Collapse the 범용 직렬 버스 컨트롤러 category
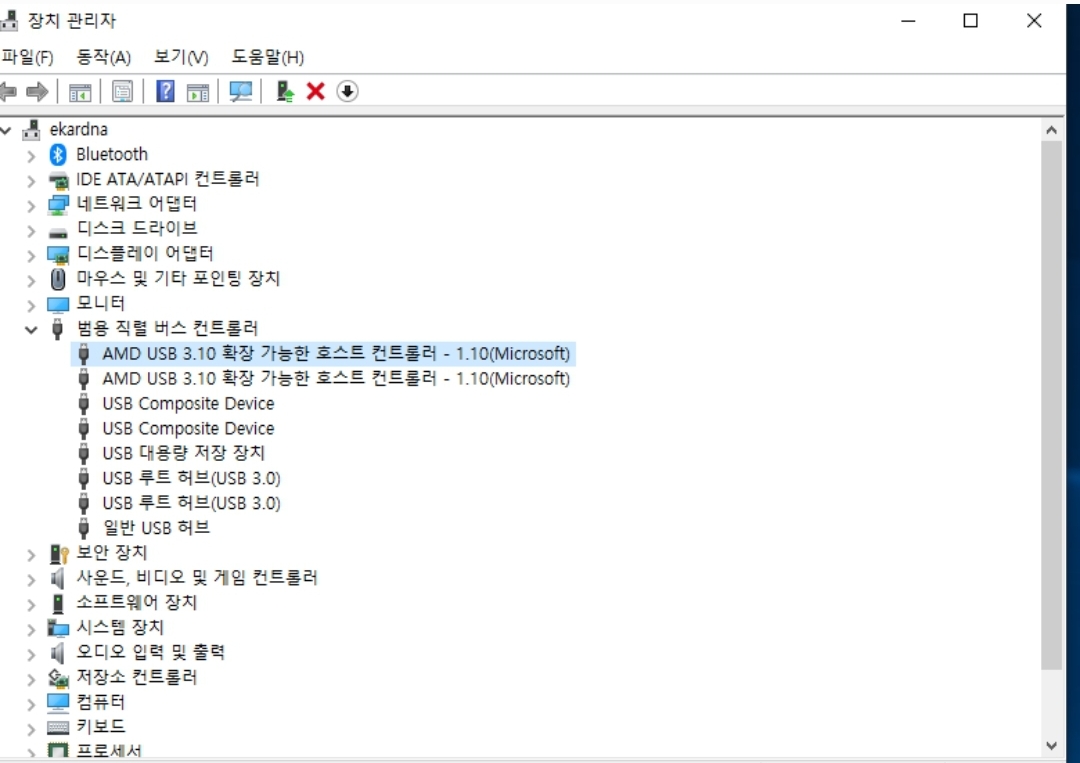 pos(31,329)
